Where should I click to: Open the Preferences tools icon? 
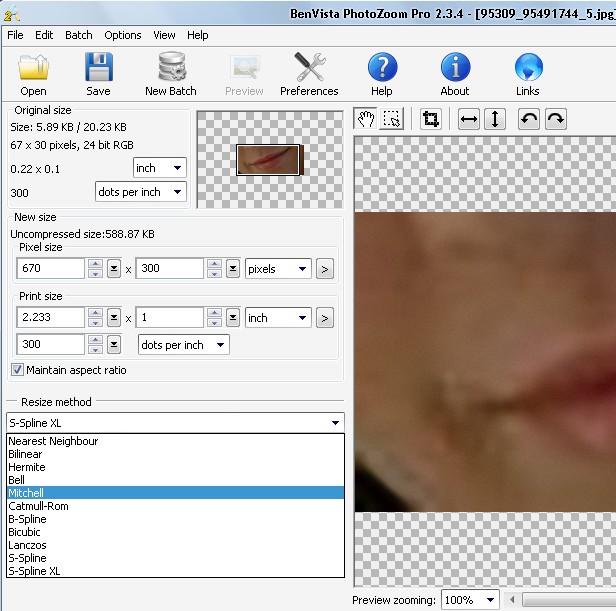click(x=309, y=75)
